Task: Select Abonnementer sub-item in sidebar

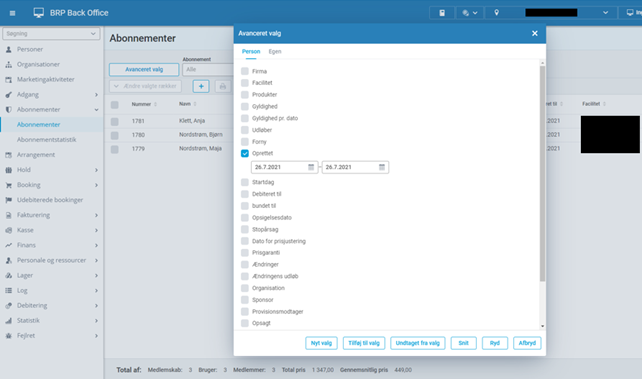Action: 38,125
